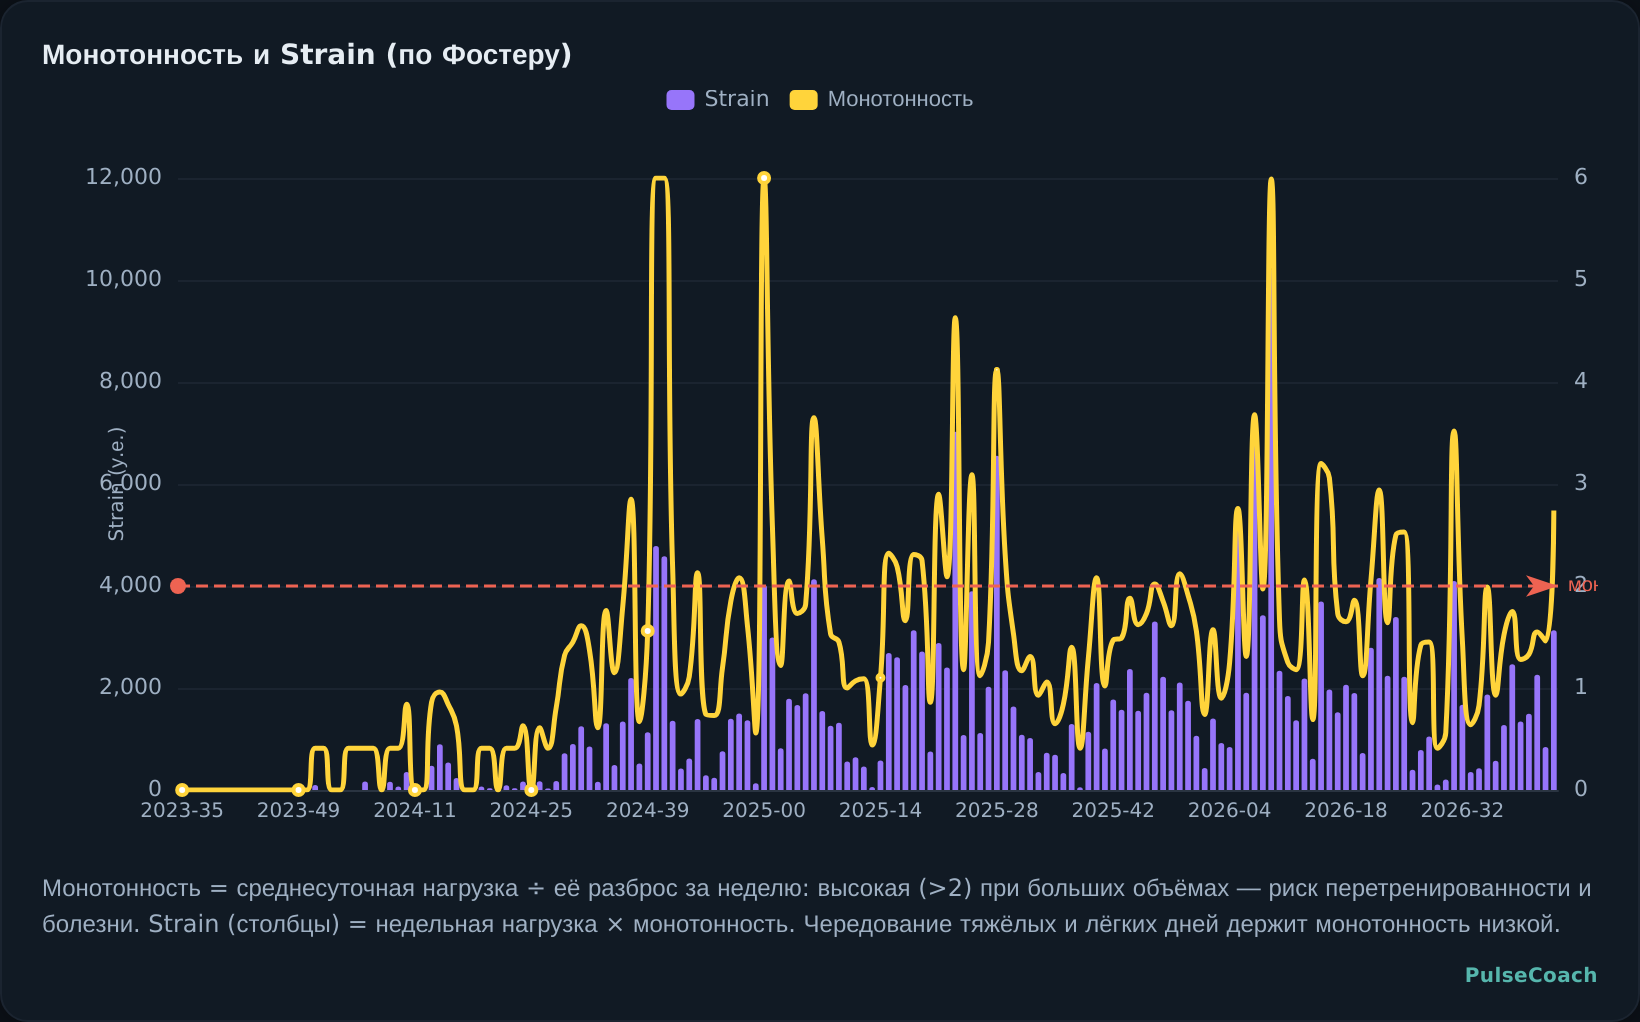Click the 12,000 left axis label

pos(123,177)
